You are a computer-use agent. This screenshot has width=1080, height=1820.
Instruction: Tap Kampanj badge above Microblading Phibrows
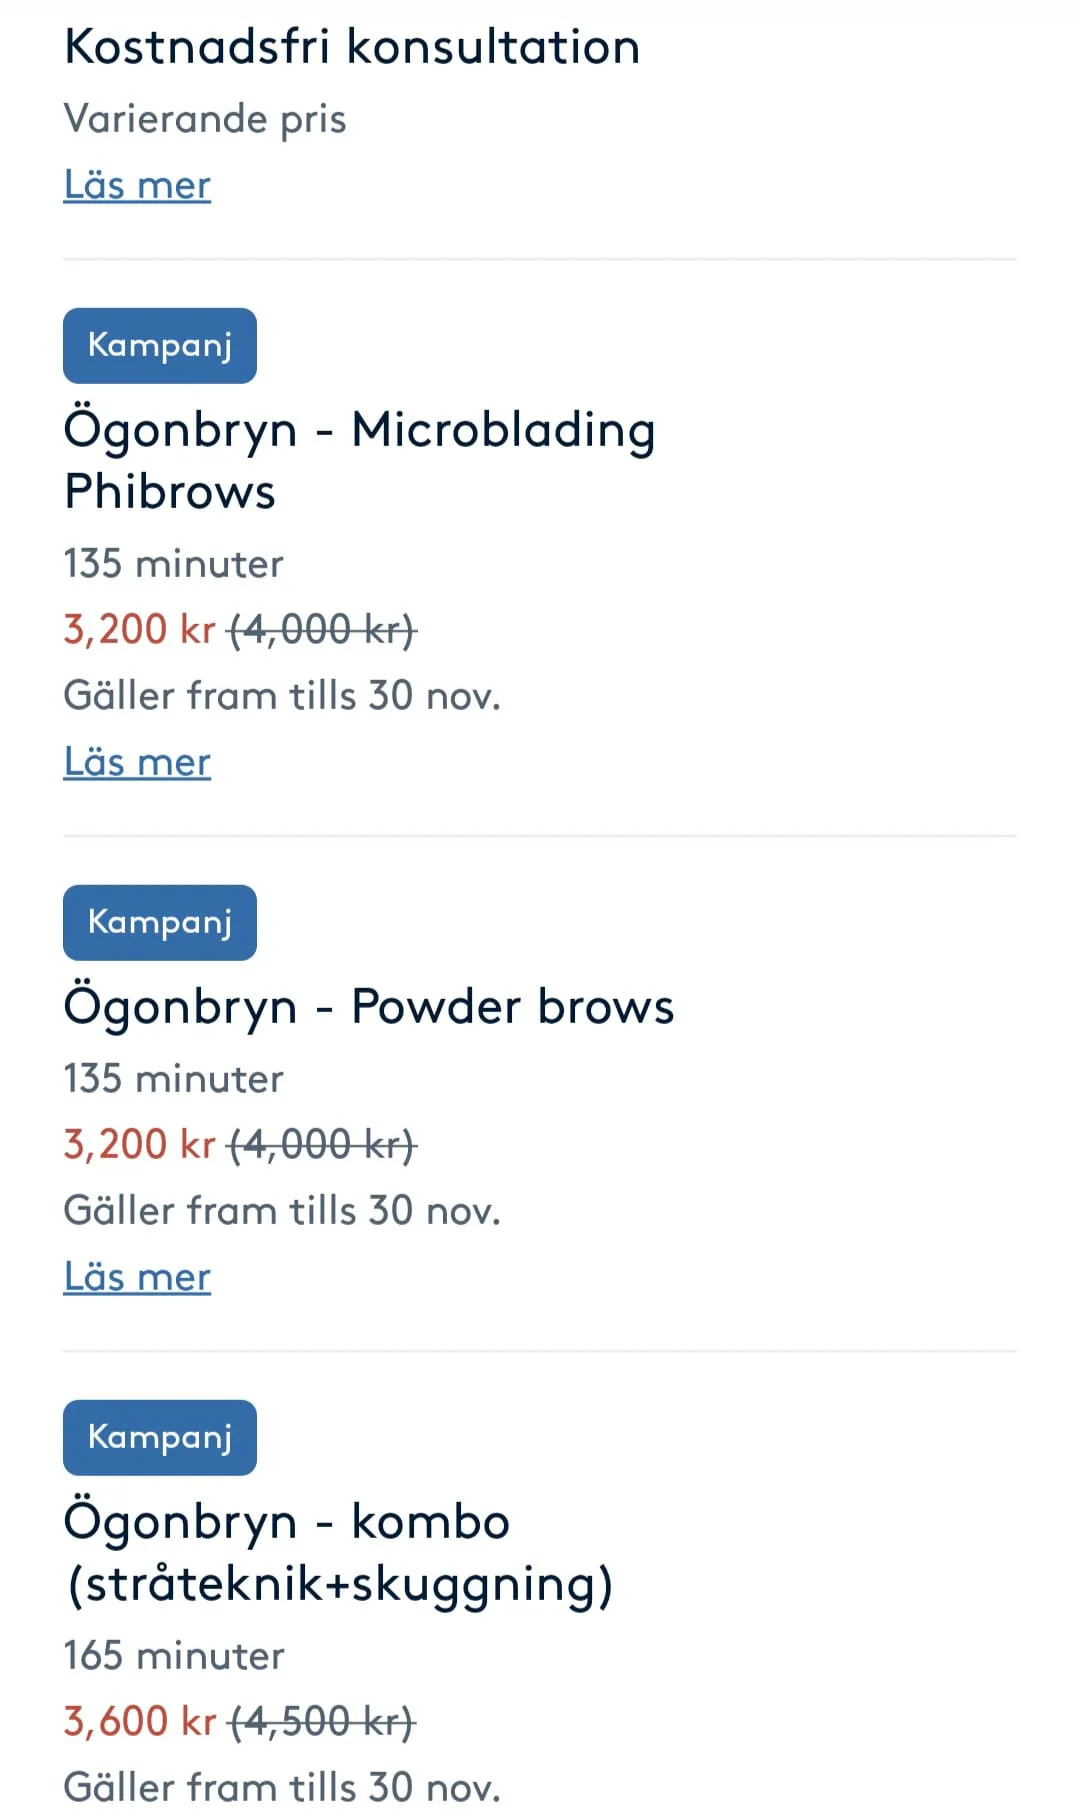(x=160, y=346)
